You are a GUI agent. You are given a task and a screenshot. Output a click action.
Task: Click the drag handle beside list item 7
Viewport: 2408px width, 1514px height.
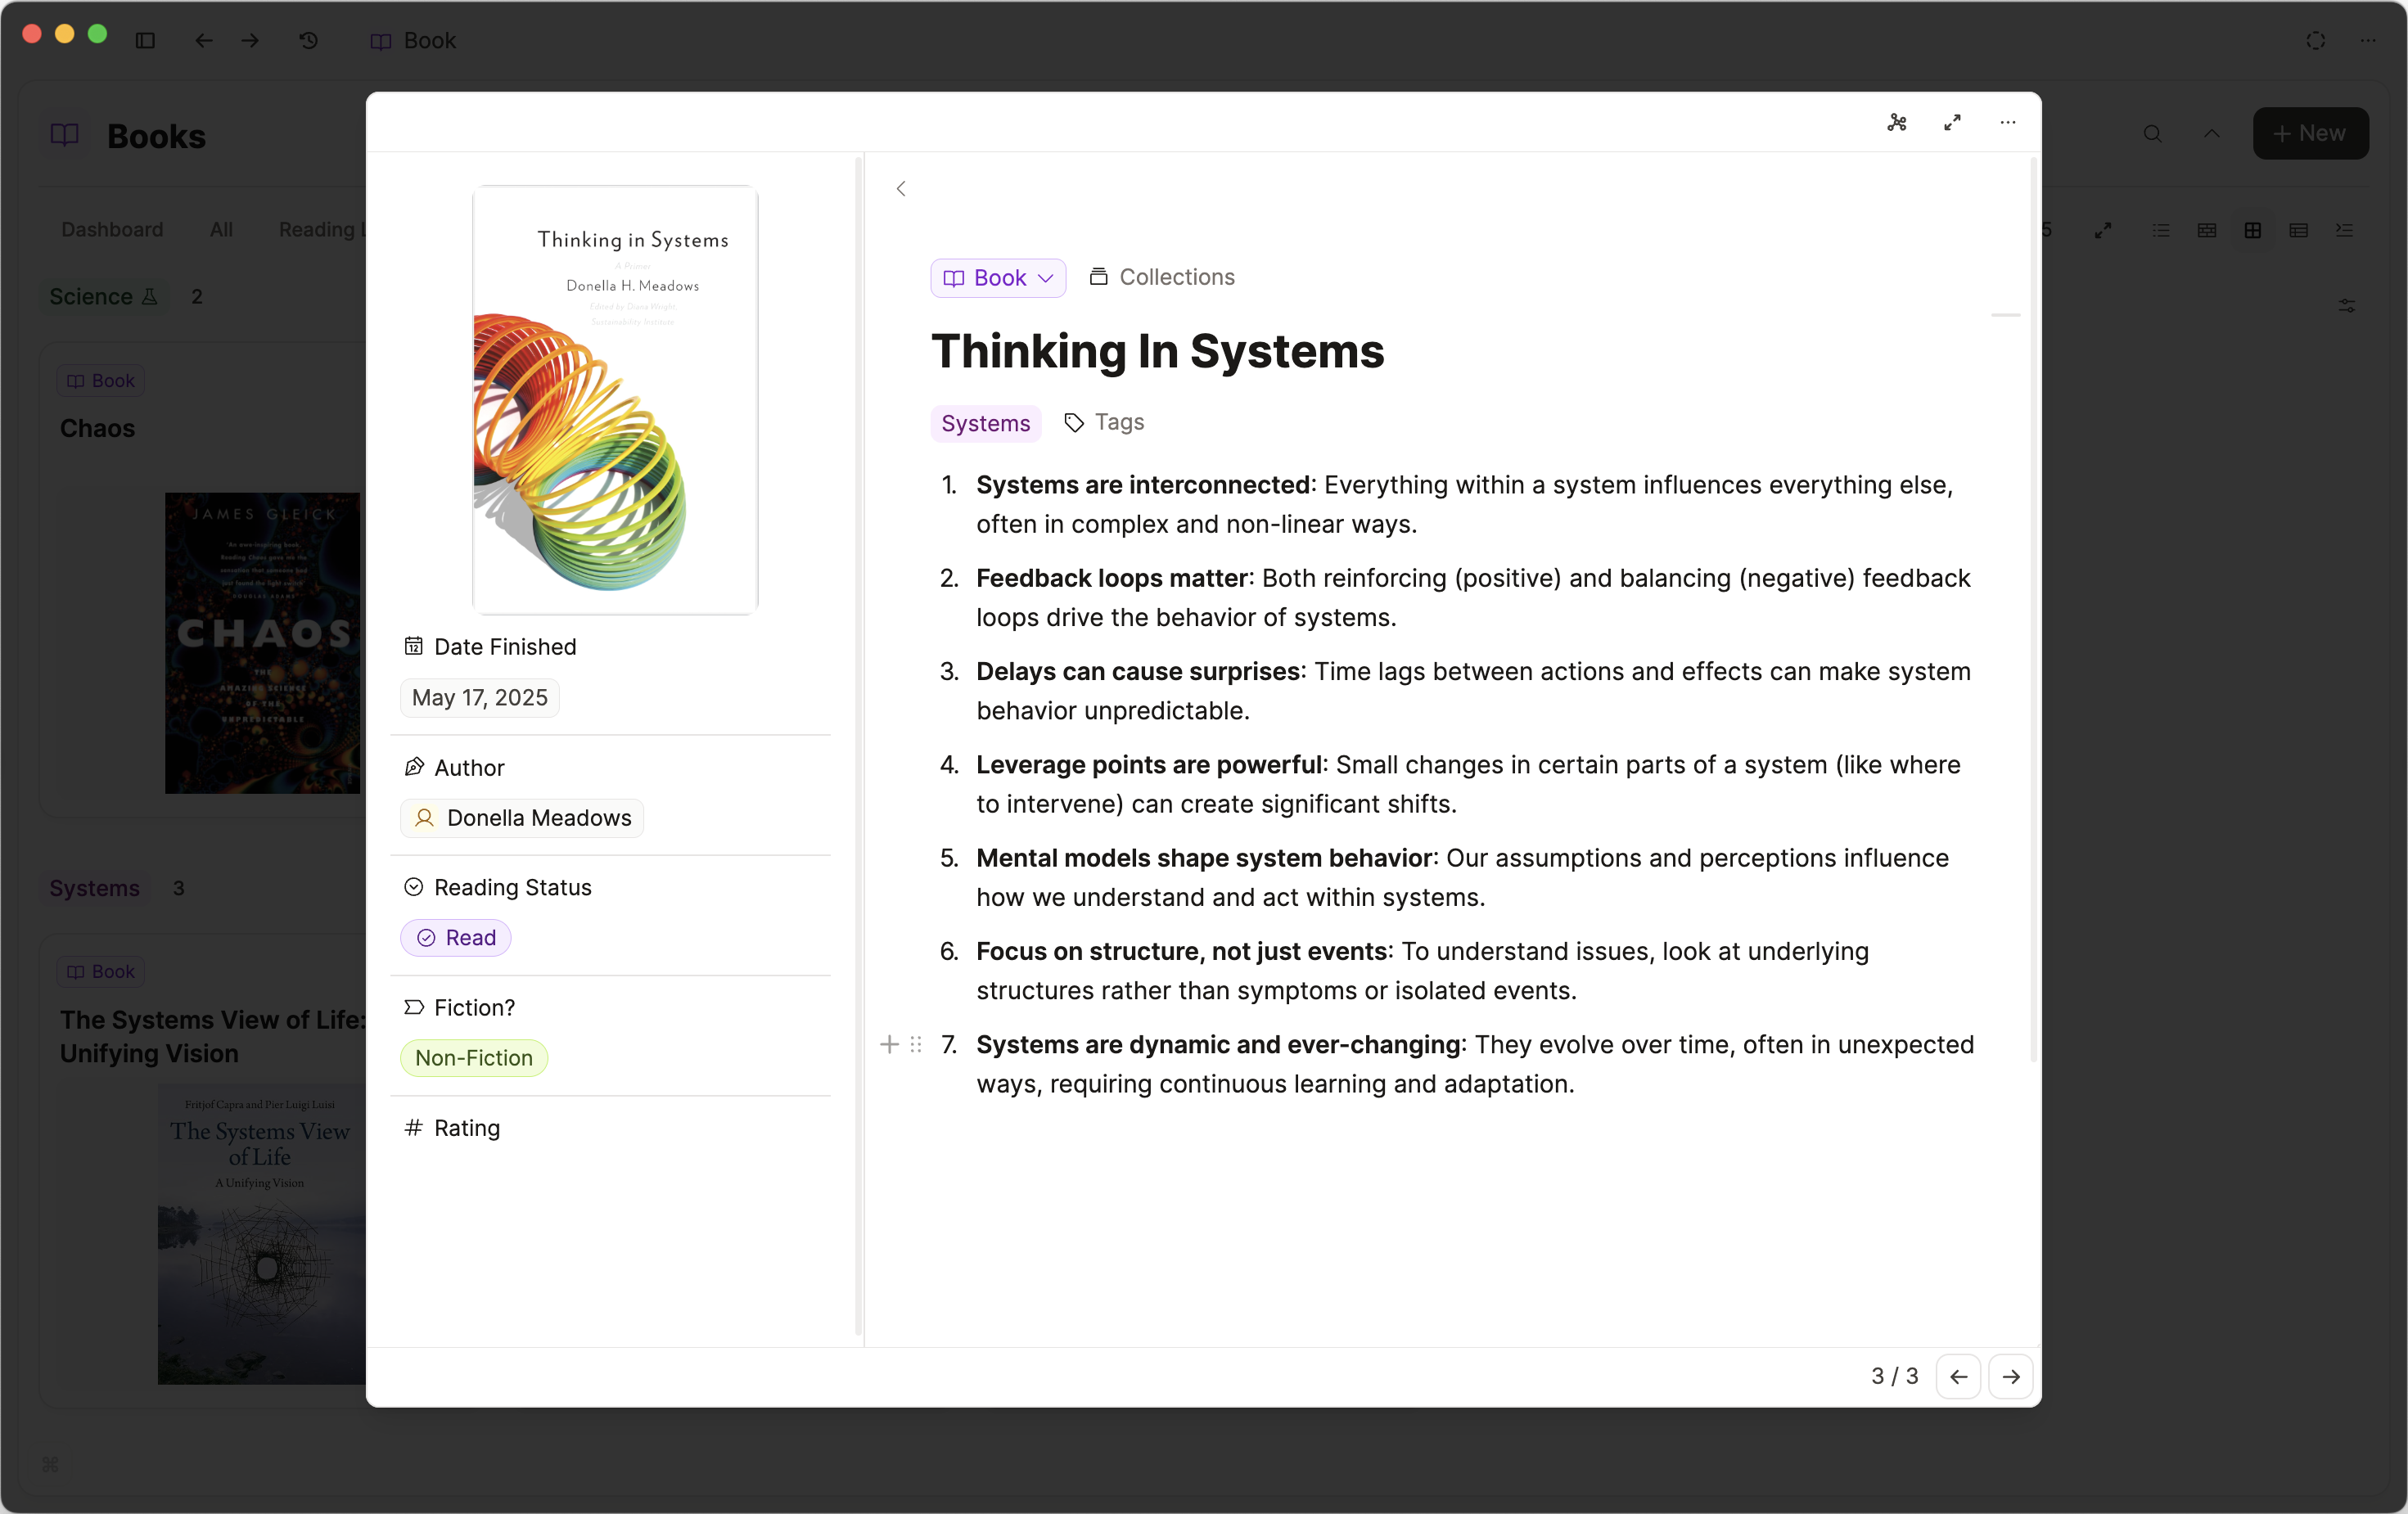coord(916,1045)
